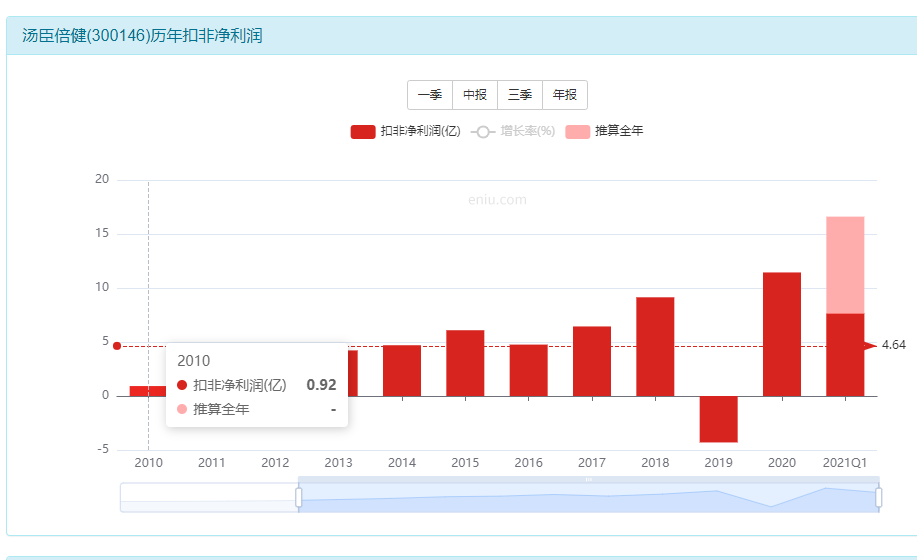Click the chart title 汤臣倍健(300146)历年扣非净利润

[142, 36]
